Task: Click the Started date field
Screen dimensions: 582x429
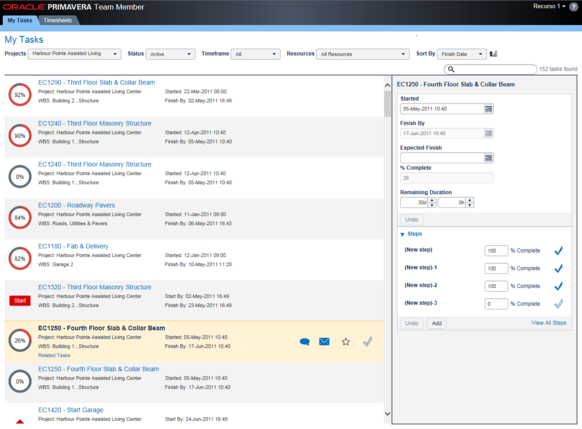Action: pos(442,109)
